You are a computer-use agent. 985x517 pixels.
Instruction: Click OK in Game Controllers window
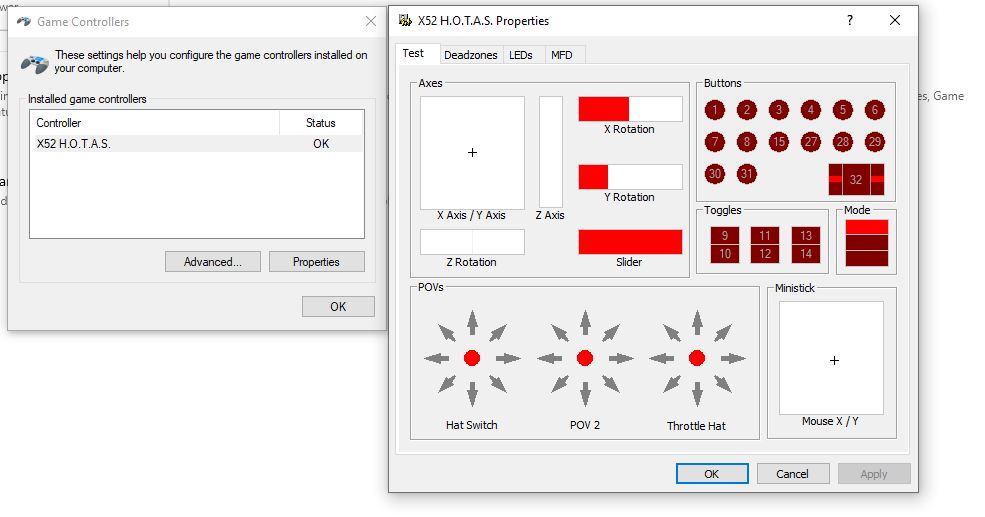tap(338, 307)
